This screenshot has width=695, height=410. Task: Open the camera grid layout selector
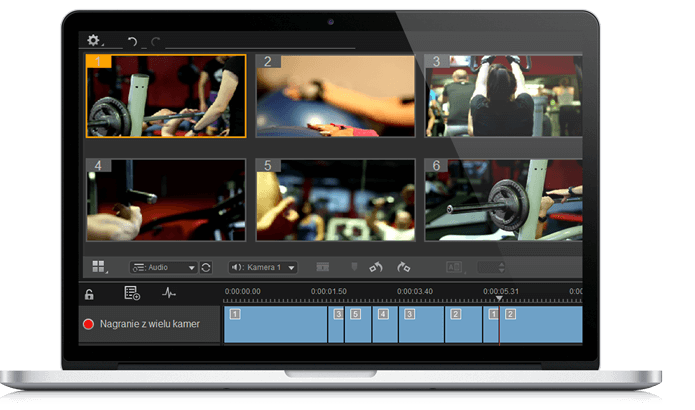tap(99, 267)
